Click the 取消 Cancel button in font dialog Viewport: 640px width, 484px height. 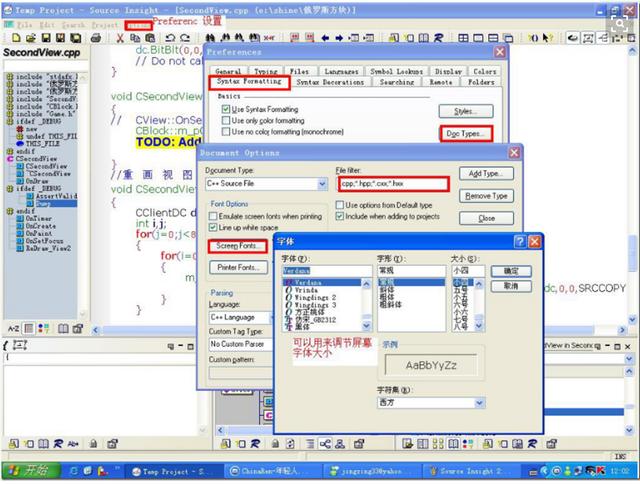(511, 286)
